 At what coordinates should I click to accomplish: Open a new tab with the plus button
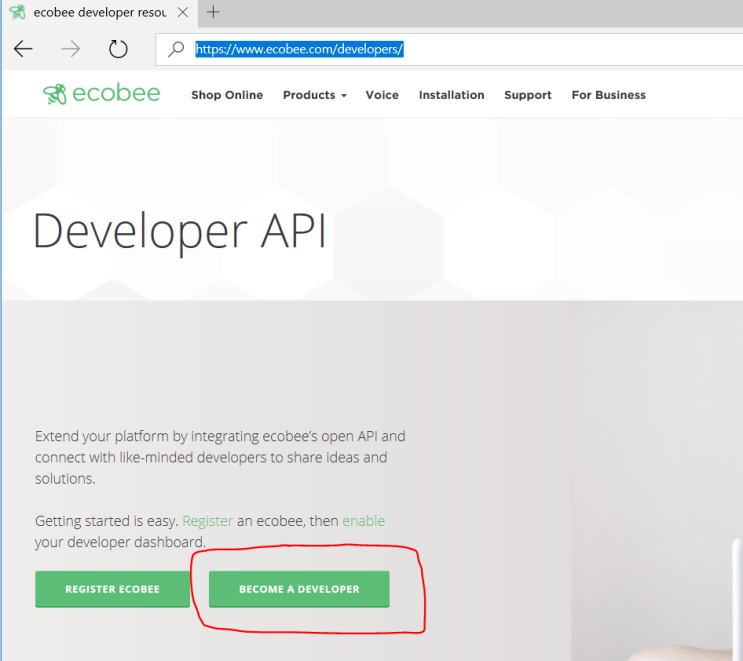click(213, 12)
